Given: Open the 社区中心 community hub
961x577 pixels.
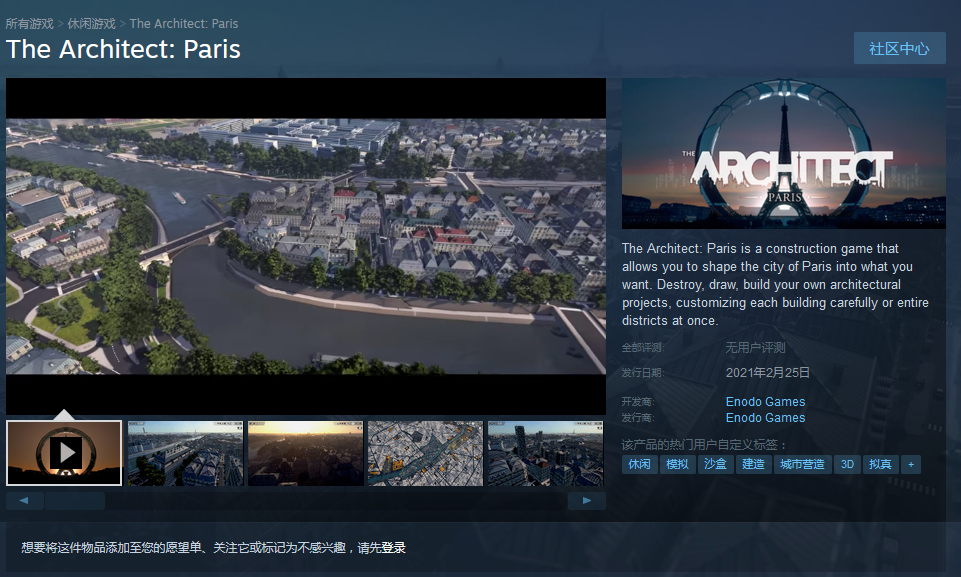Looking at the screenshot, I should pos(899,48).
